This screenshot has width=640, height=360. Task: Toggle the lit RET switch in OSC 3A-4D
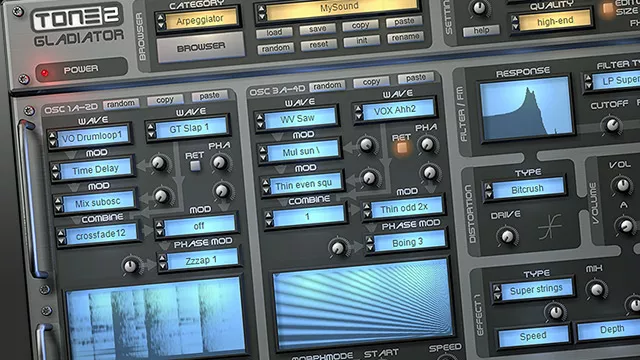402,147
